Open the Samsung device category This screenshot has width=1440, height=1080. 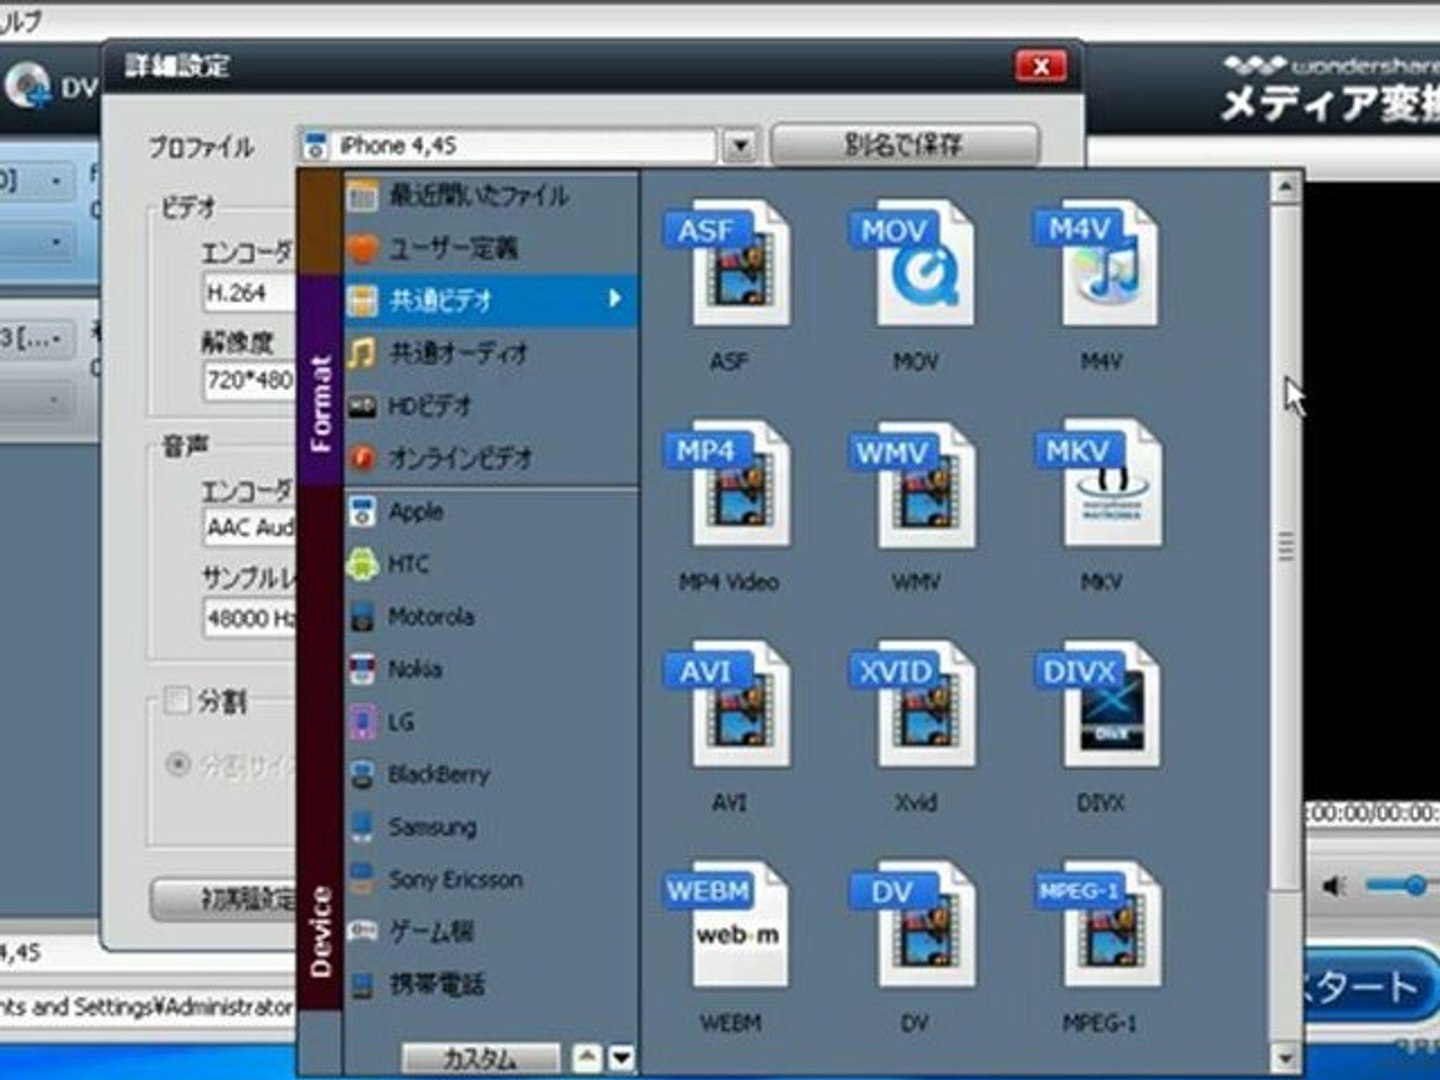tap(490, 827)
